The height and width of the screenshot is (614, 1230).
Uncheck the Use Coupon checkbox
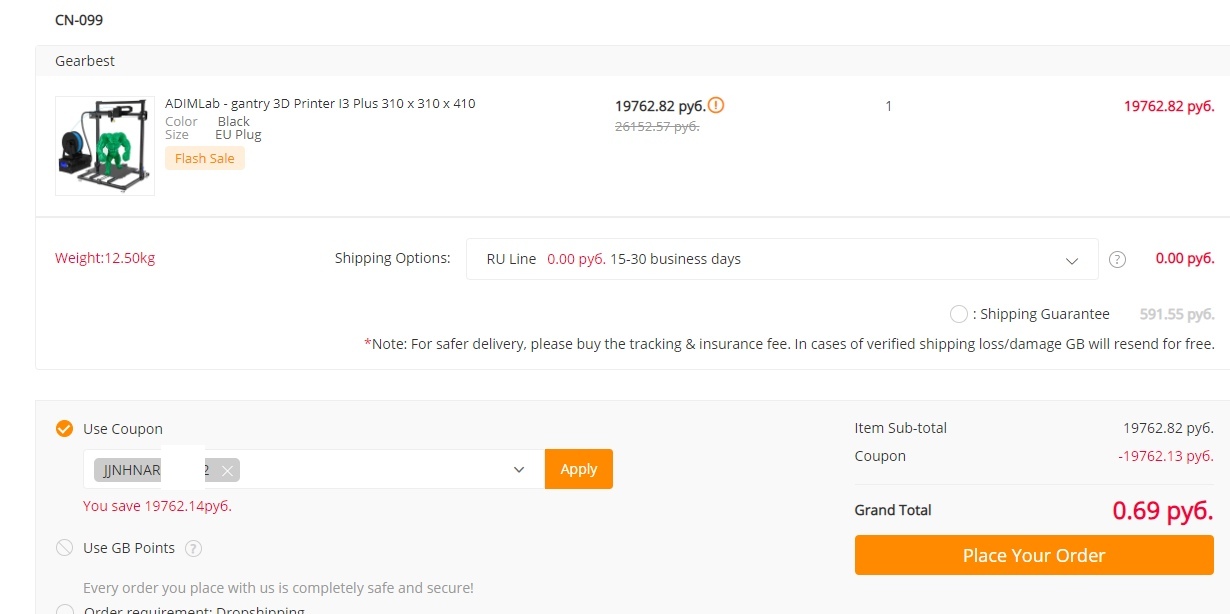point(65,429)
